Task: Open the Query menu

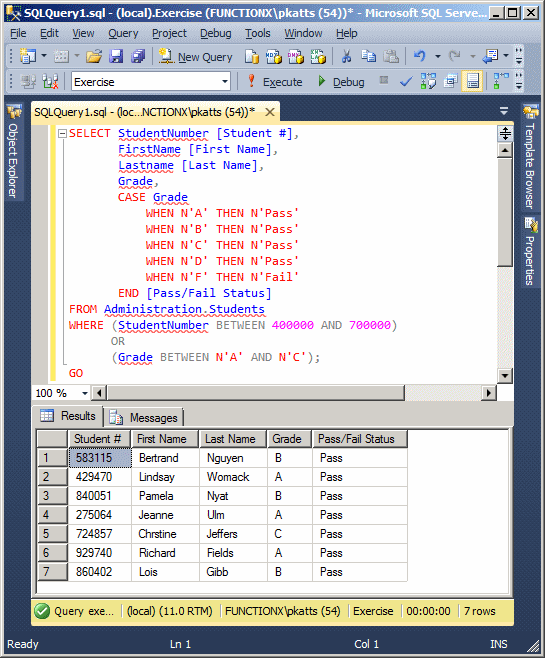Action: point(123,33)
